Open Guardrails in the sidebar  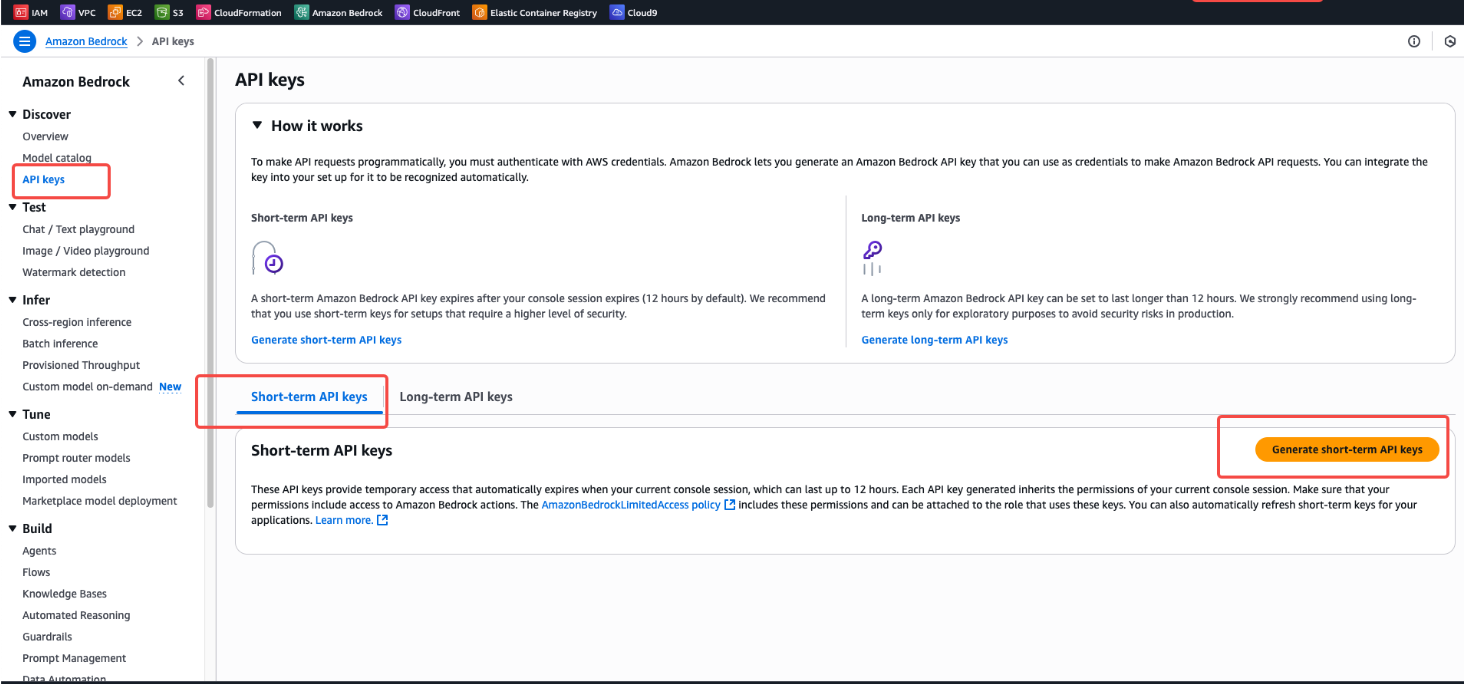47,637
